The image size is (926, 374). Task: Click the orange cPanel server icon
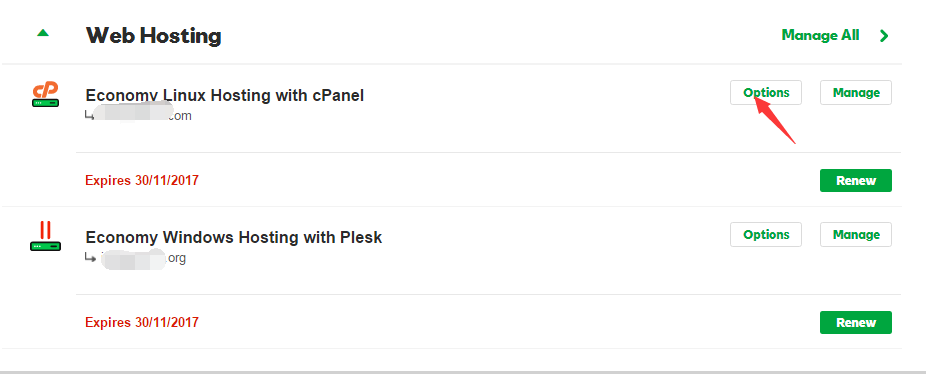[45, 95]
